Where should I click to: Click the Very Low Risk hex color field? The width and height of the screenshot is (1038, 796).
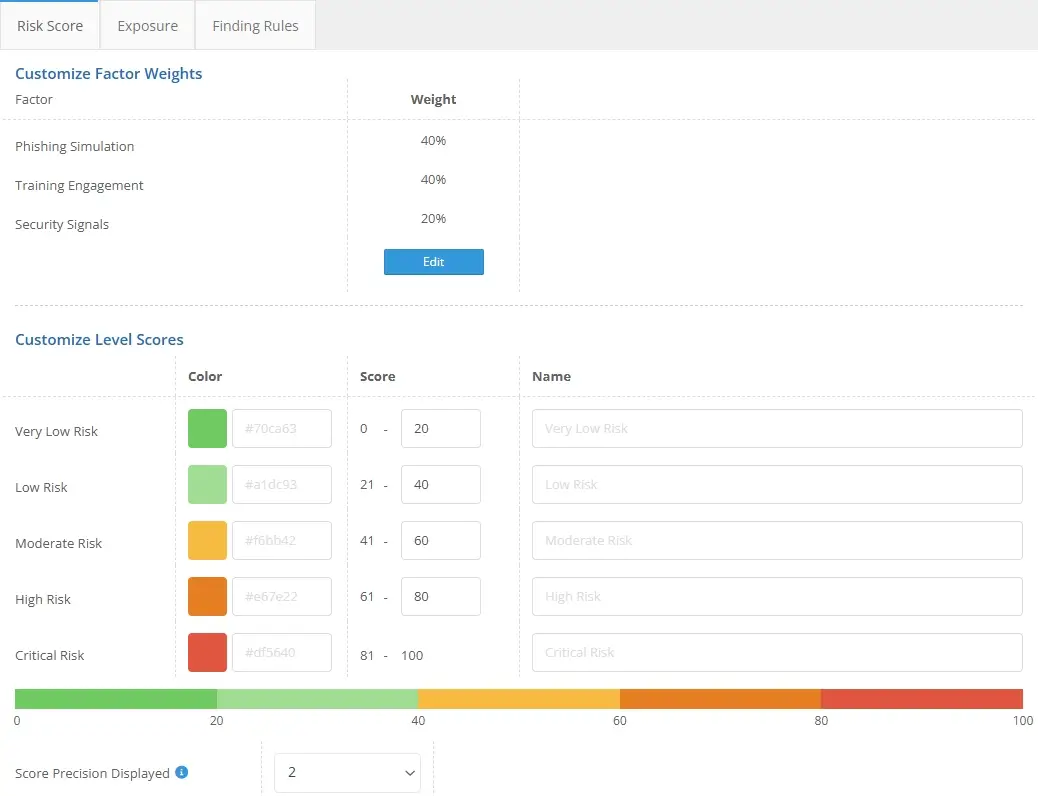pyautogui.click(x=281, y=429)
